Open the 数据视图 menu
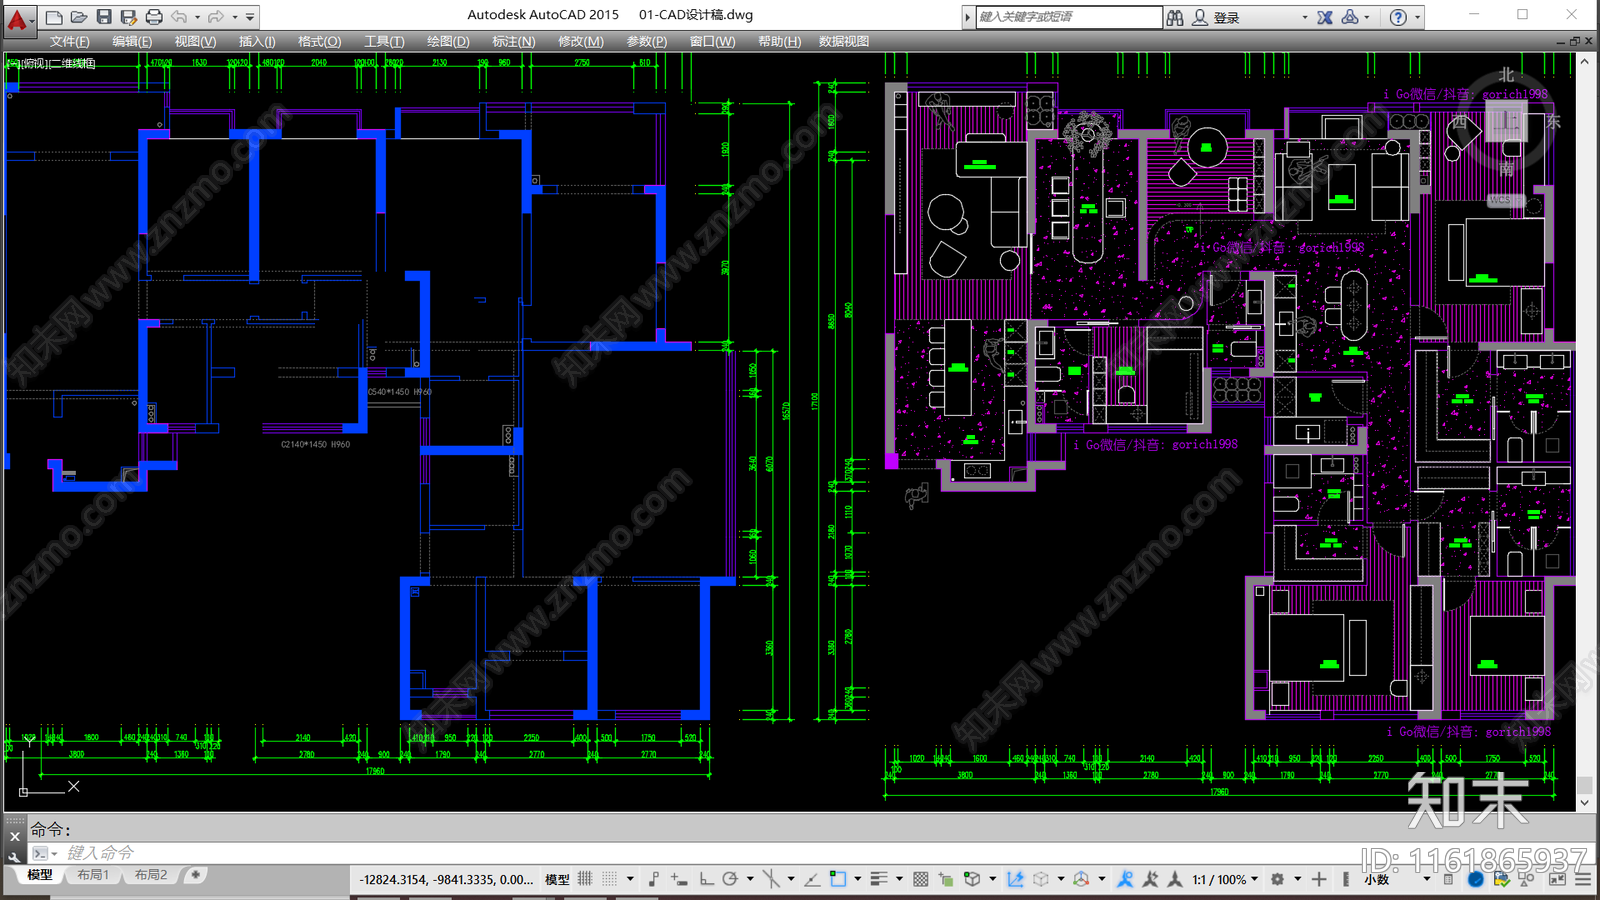This screenshot has height=900, width=1600. pos(844,41)
